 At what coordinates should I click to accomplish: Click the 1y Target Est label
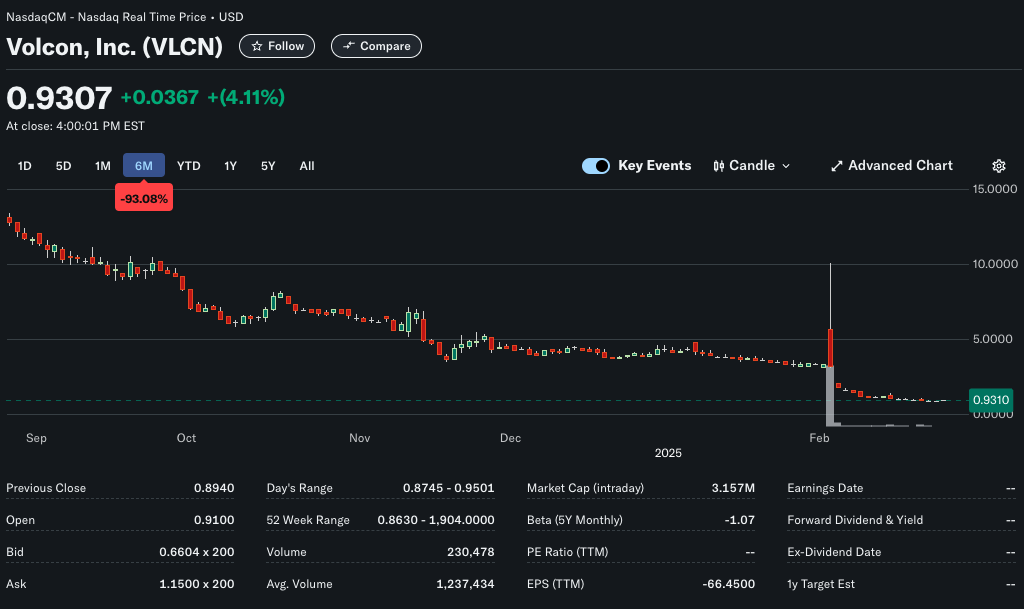pyautogui.click(x=821, y=584)
